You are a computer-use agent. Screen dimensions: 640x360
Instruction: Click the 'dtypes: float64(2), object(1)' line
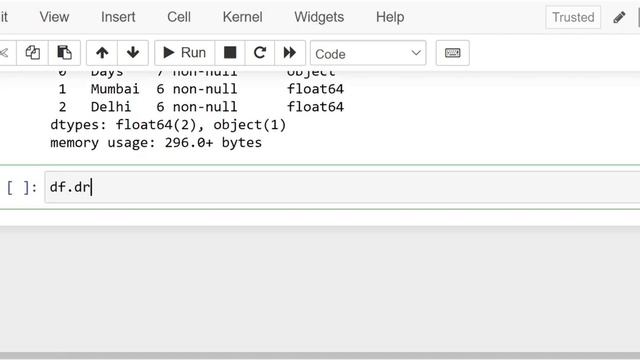point(168,125)
